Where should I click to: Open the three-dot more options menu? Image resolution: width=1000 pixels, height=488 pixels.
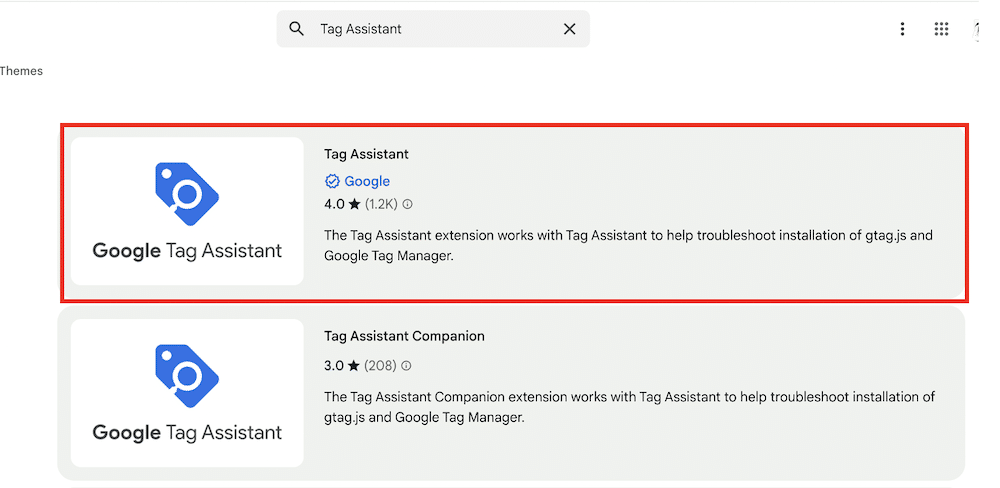(x=902, y=29)
